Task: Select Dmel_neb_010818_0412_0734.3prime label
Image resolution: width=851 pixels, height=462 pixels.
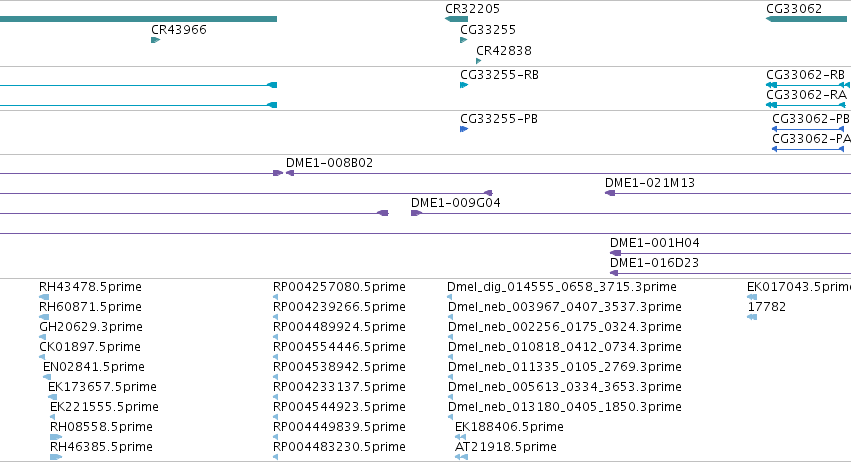Action: [x=564, y=347]
